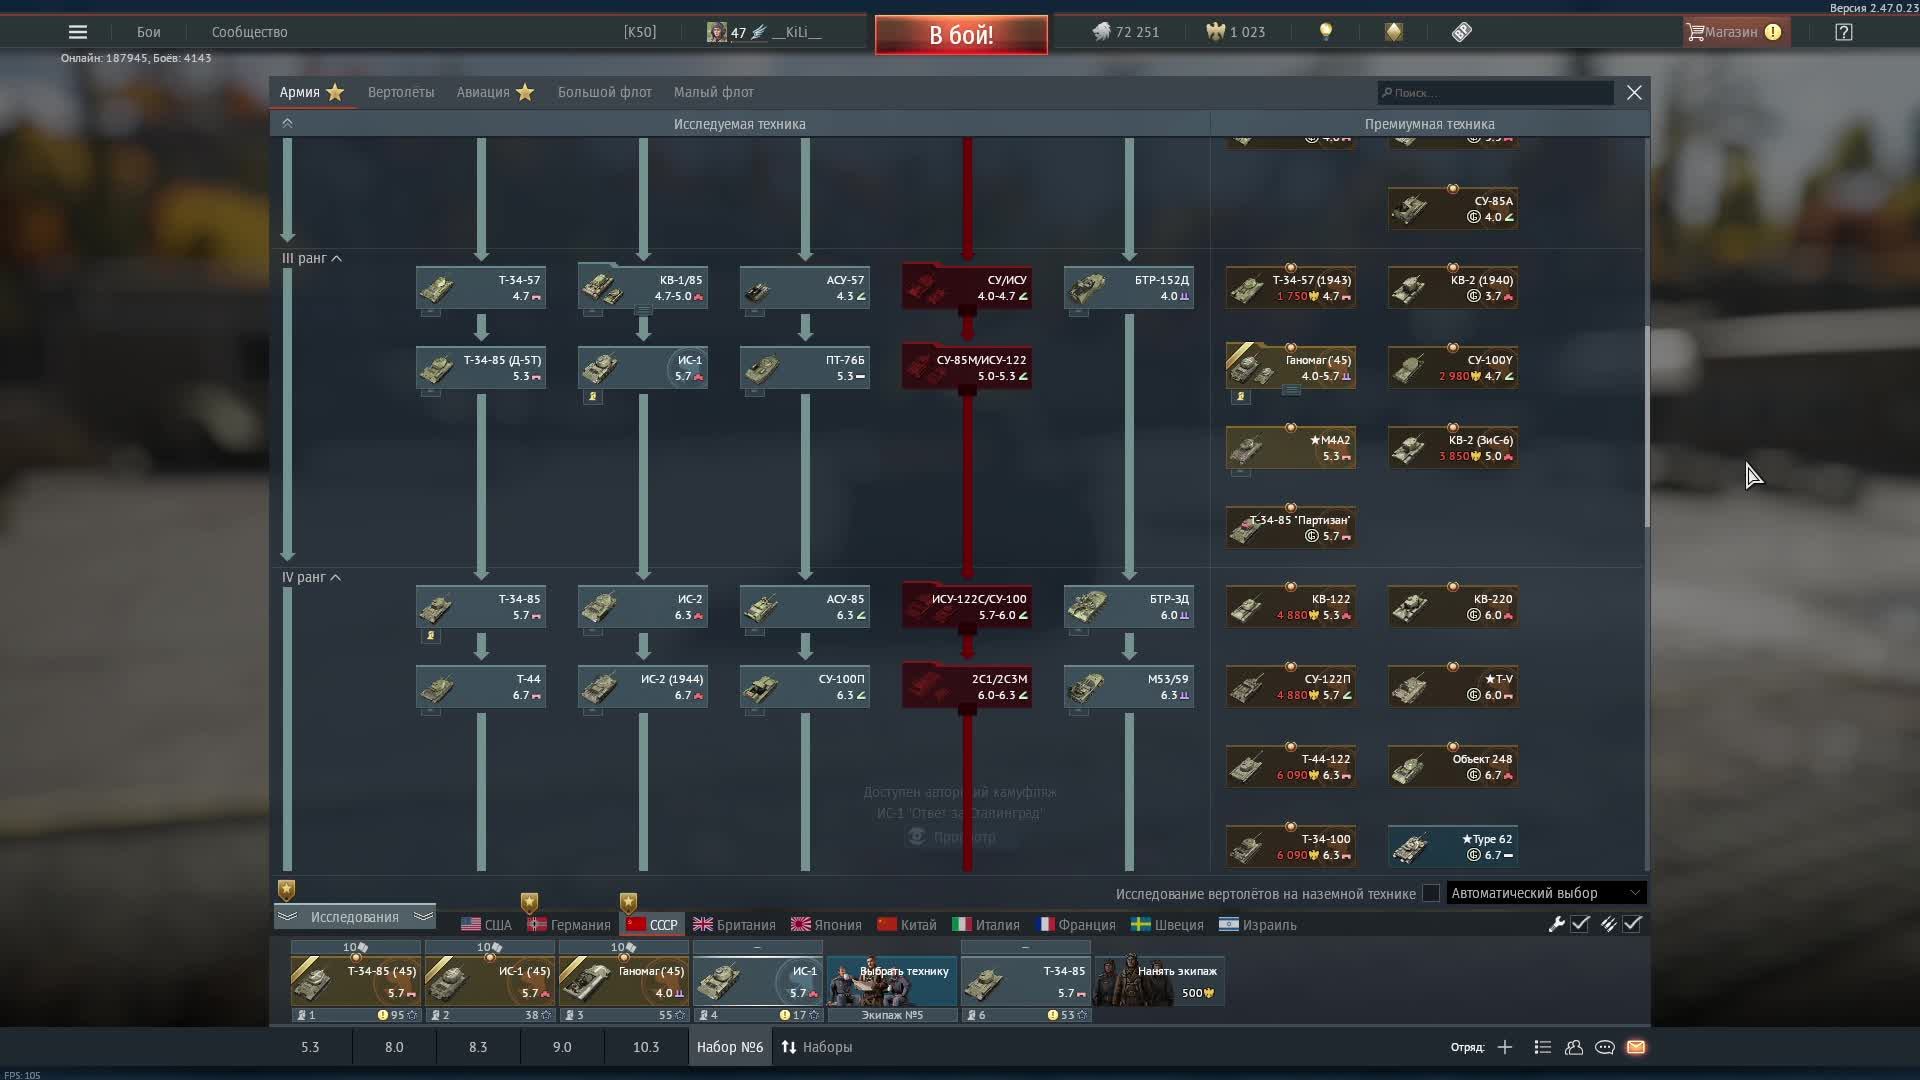Open the Магазин shop button
Image resolution: width=1920 pixels, height=1080 pixels.
click(1734, 32)
